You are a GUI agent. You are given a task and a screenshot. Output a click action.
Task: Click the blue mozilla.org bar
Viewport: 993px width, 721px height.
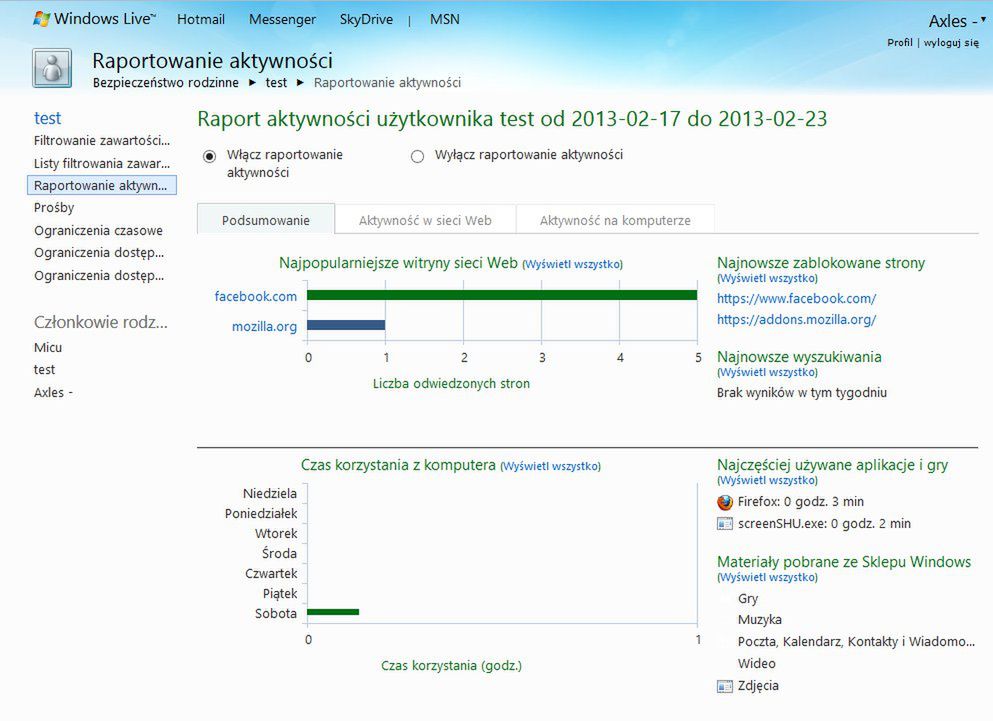coord(346,325)
